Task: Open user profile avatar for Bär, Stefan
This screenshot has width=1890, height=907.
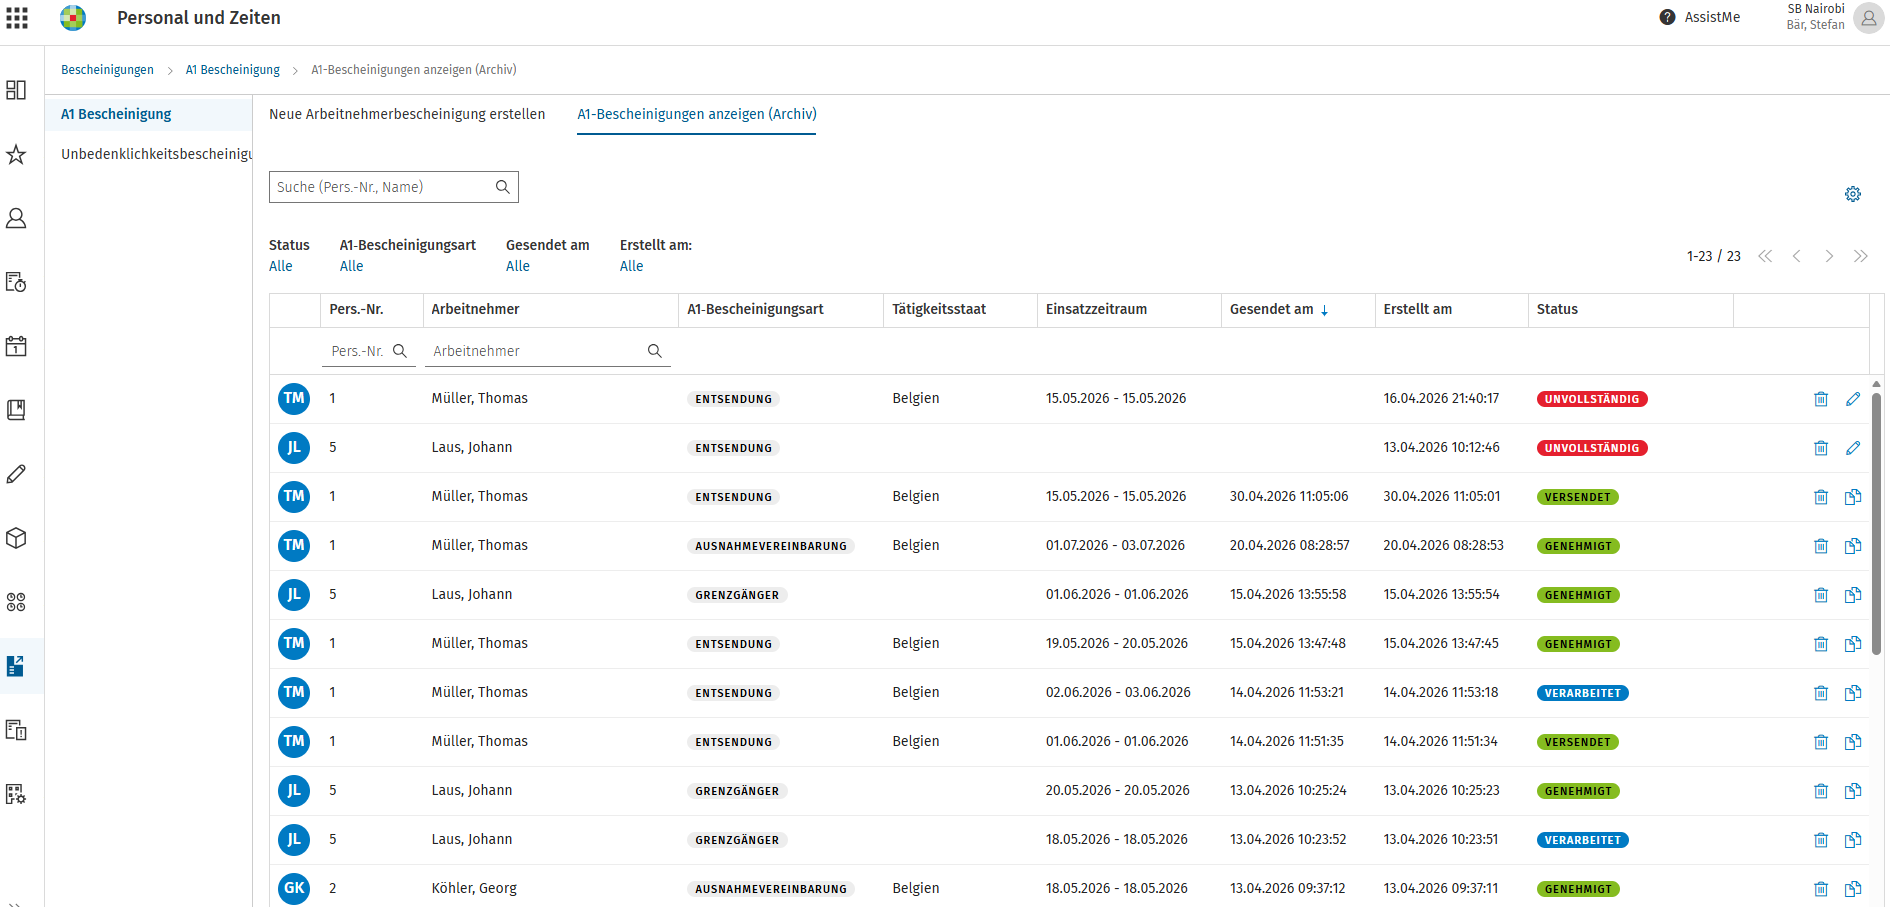Action: click(1868, 17)
